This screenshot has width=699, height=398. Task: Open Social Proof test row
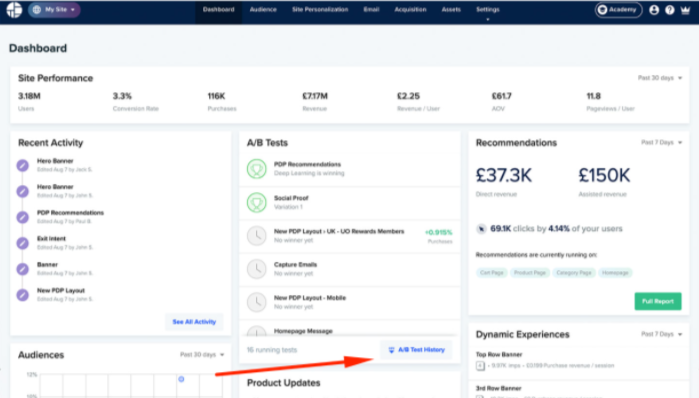tap(350, 202)
